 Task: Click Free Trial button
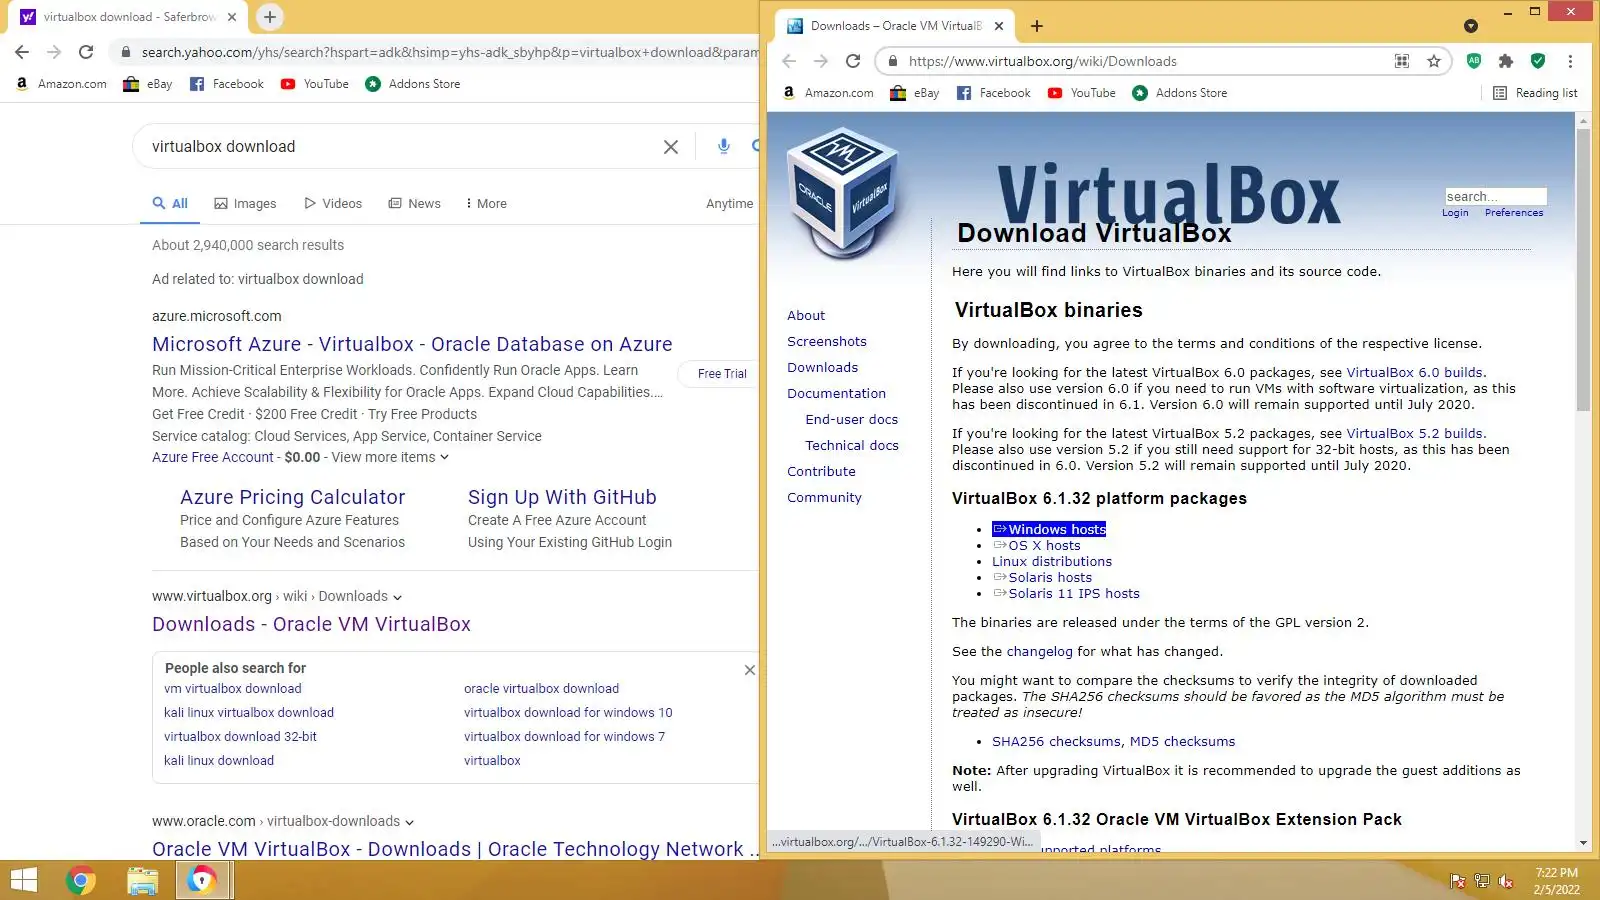(x=722, y=373)
